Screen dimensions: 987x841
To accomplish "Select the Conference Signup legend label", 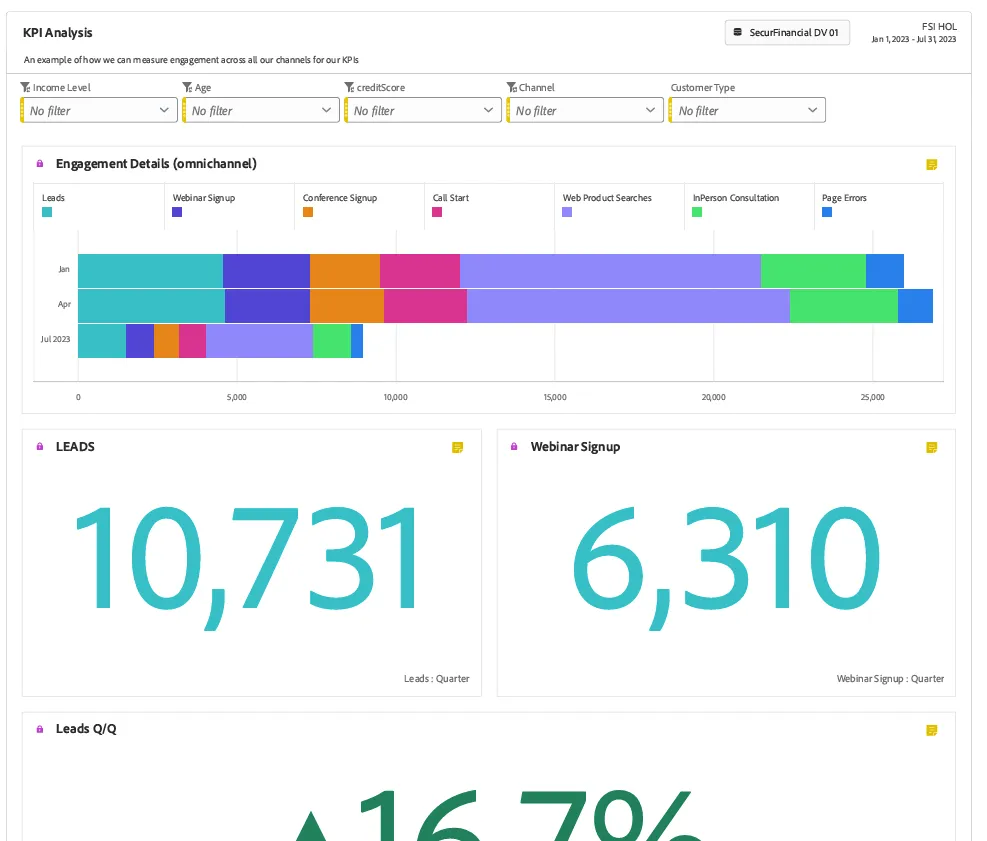I will click(x=340, y=198).
